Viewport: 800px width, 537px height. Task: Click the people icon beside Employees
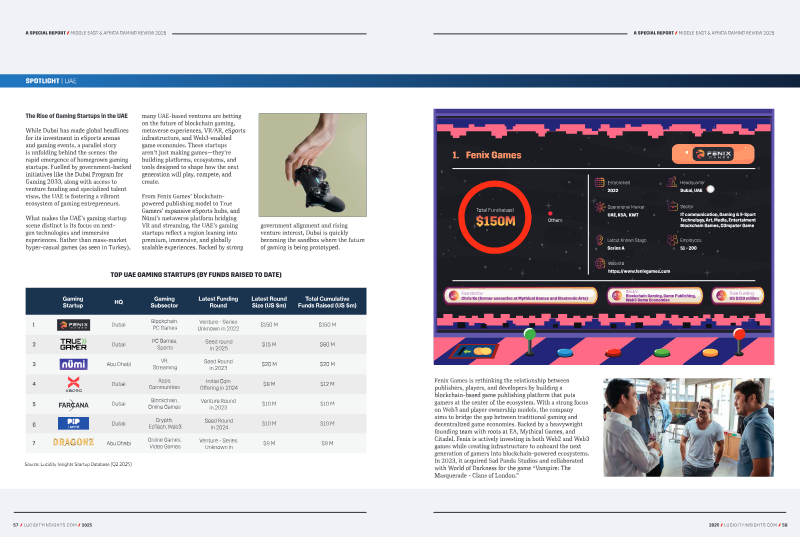click(x=672, y=240)
